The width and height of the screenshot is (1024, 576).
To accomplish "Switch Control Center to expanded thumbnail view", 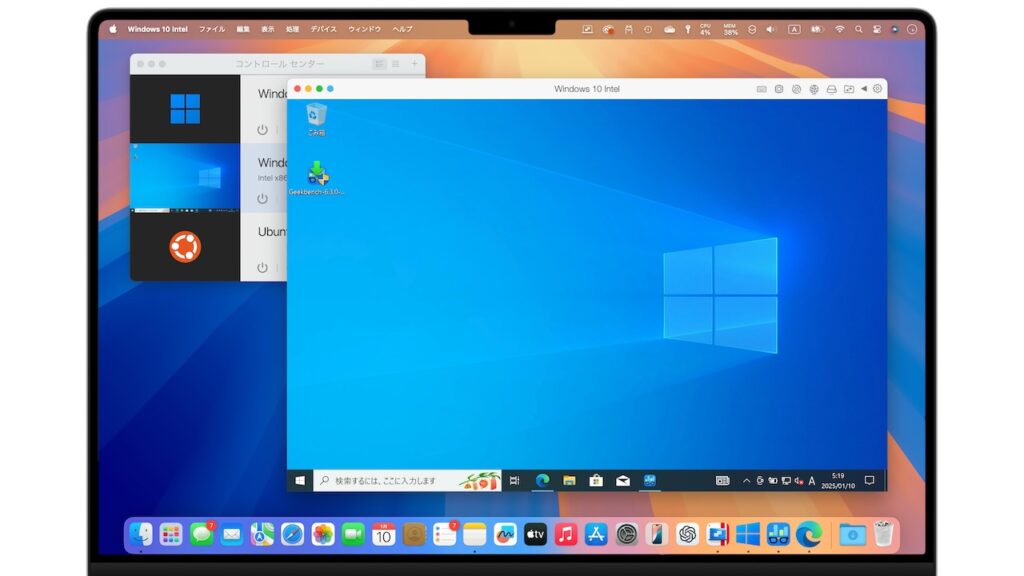I will tap(379, 64).
